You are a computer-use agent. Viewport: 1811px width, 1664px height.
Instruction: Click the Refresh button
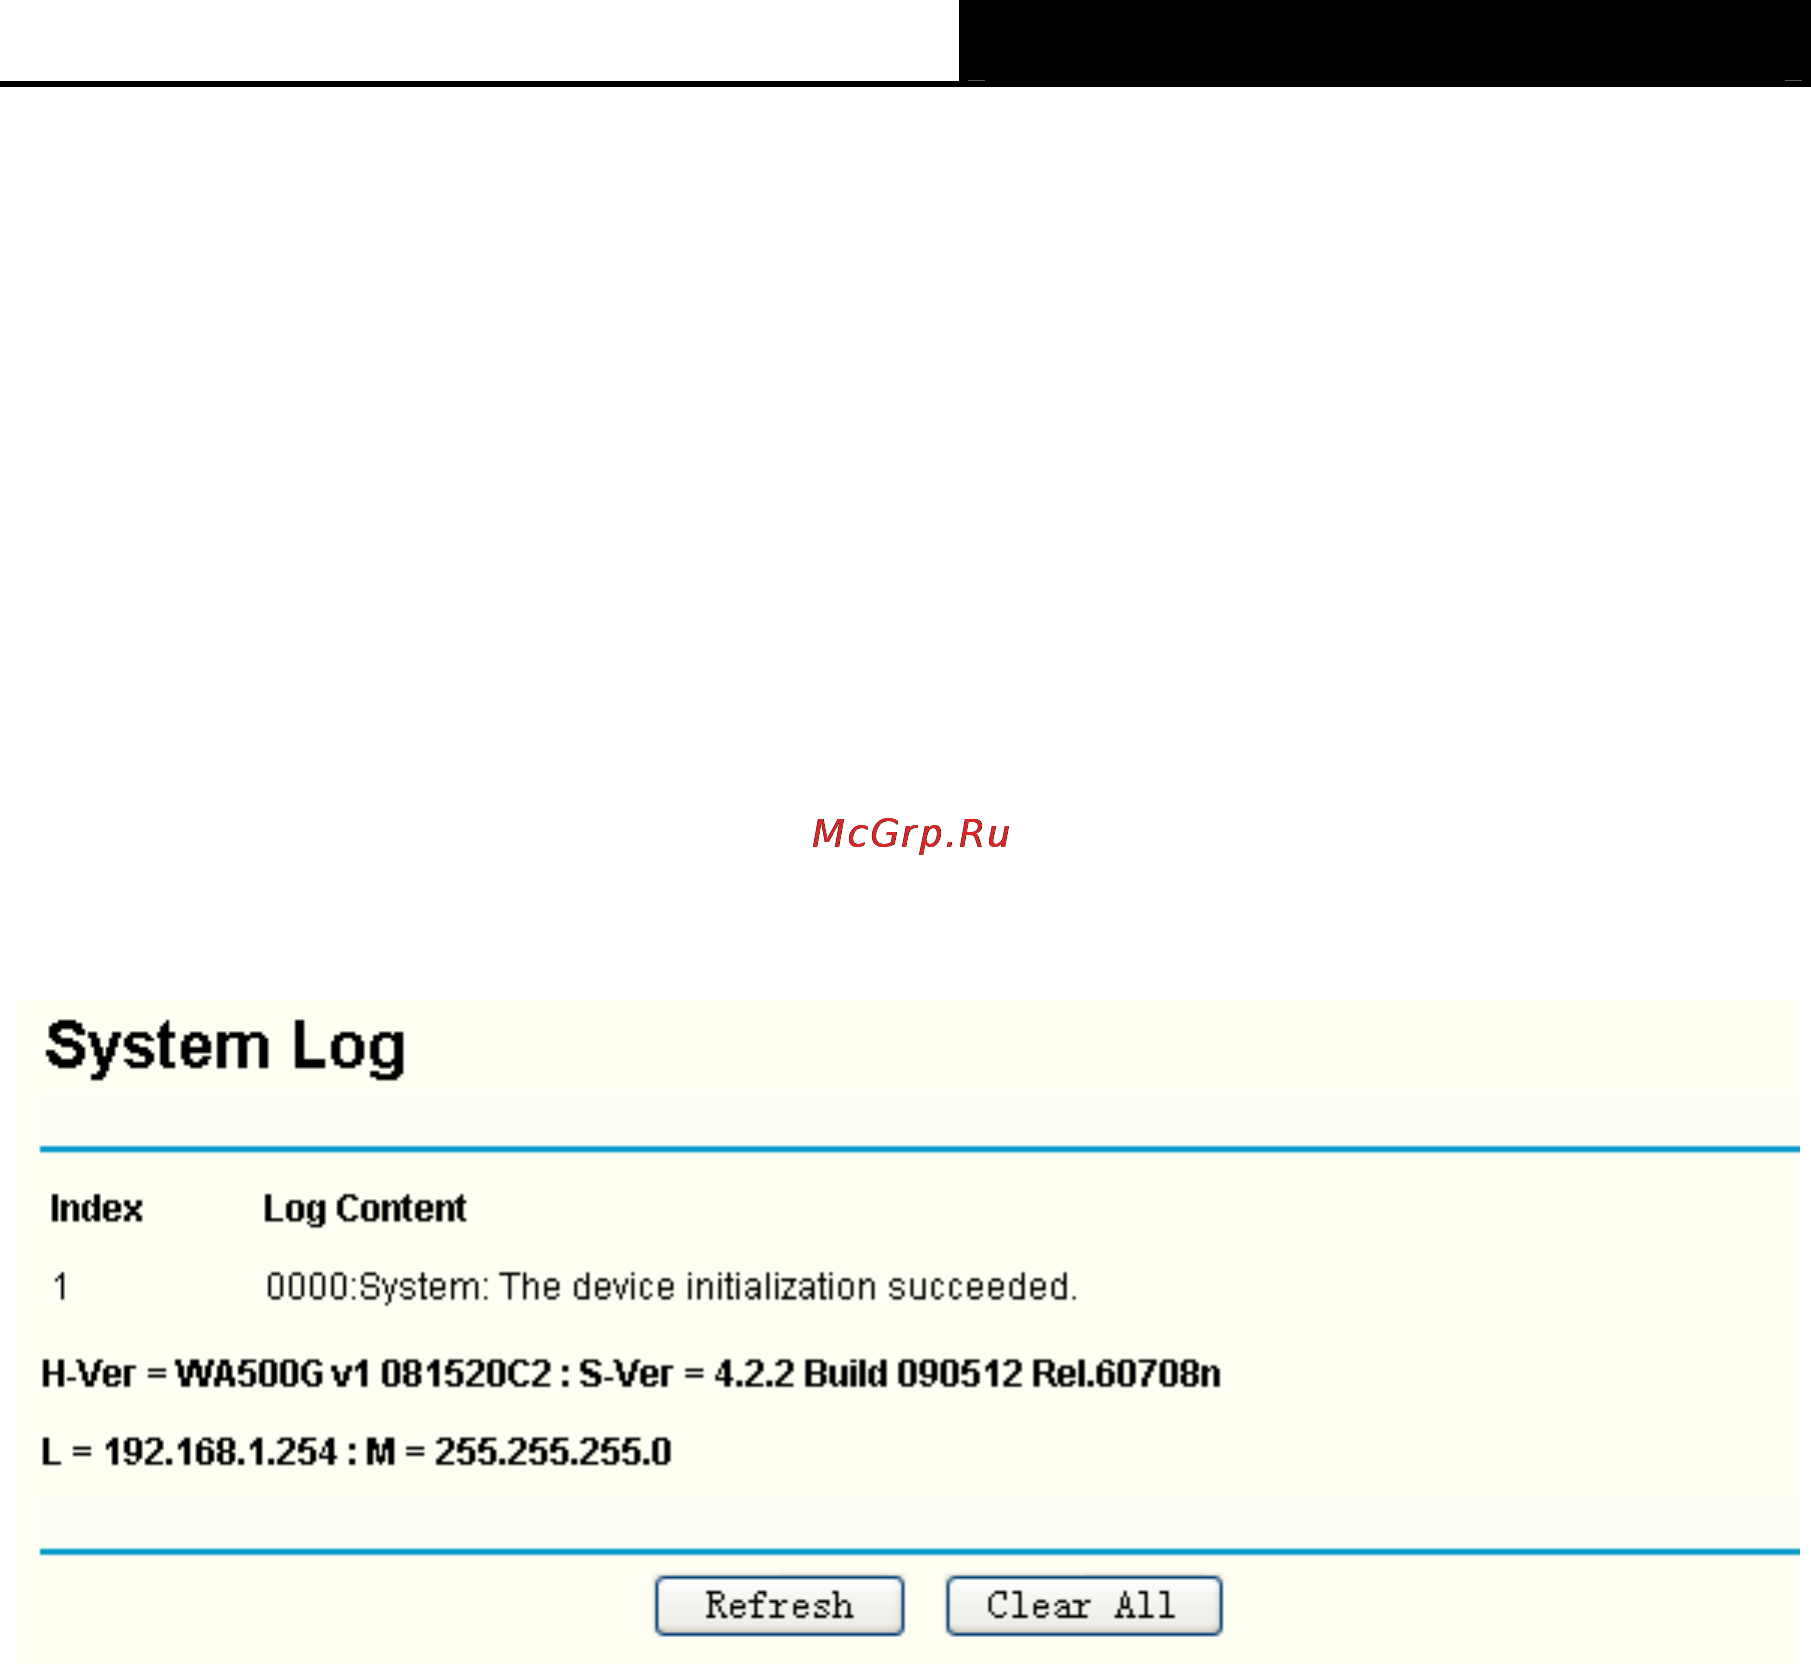pos(779,1605)
